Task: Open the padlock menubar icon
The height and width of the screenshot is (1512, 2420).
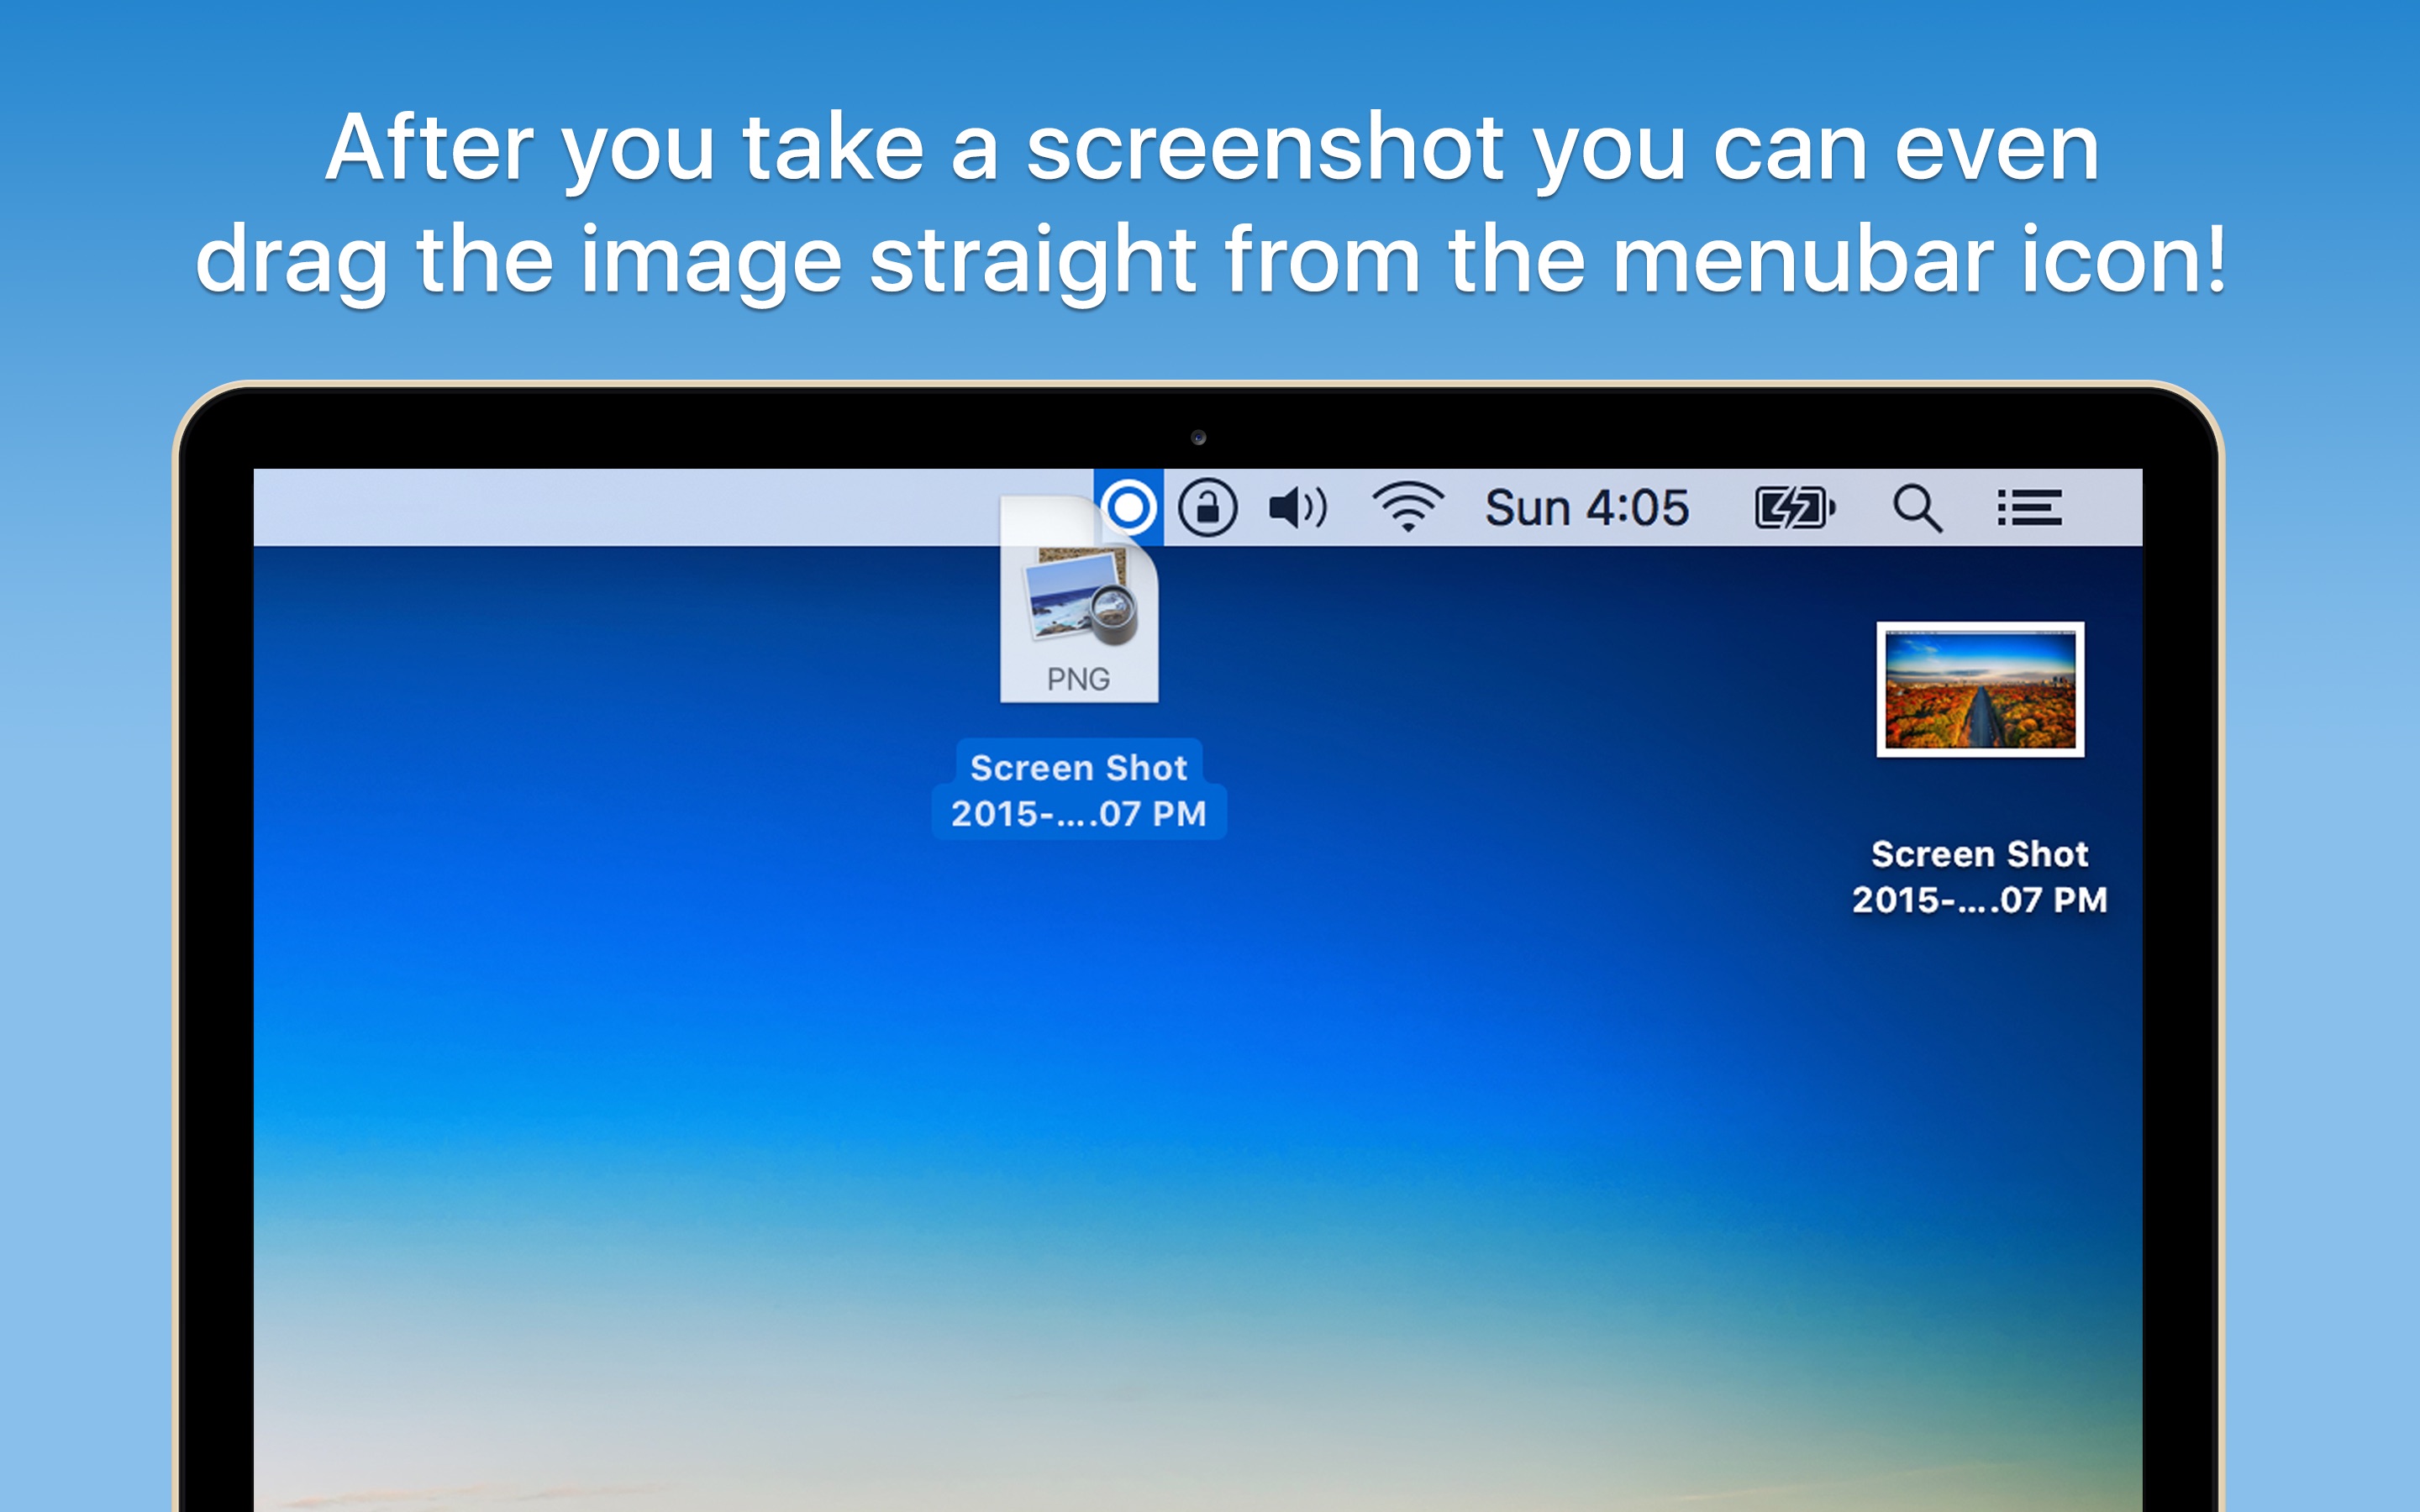Action: point(1207,507)
